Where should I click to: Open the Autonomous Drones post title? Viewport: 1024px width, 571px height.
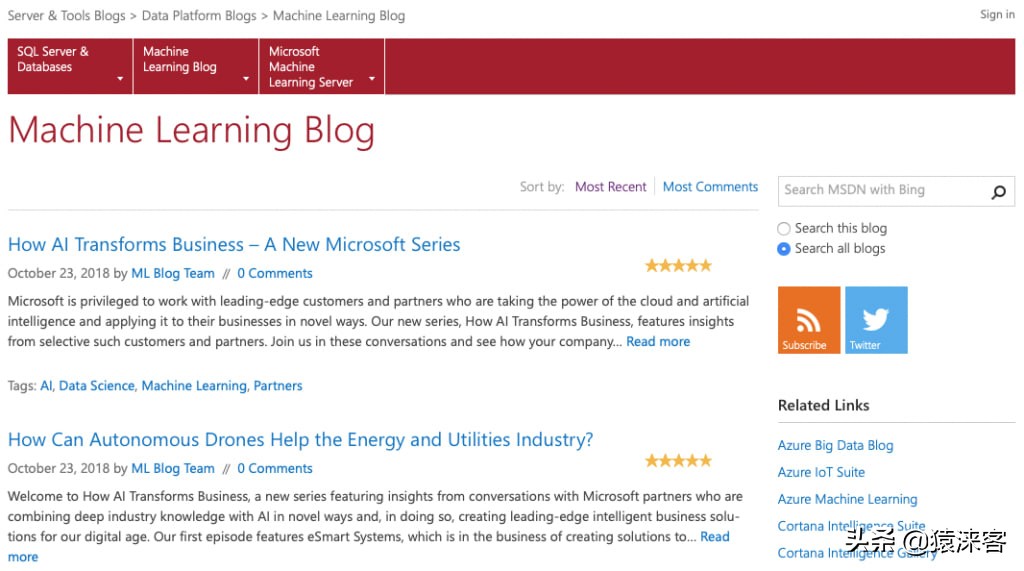click(300, 440)
